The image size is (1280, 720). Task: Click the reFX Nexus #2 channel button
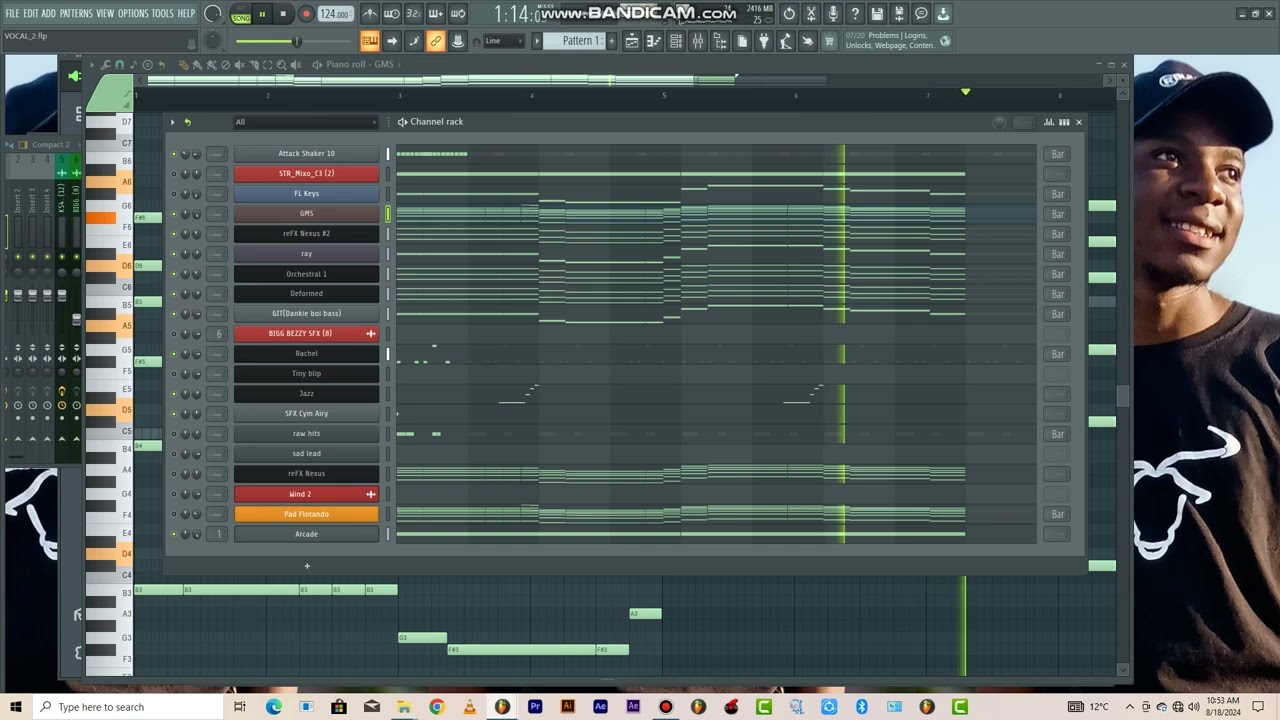click(306, 234)
